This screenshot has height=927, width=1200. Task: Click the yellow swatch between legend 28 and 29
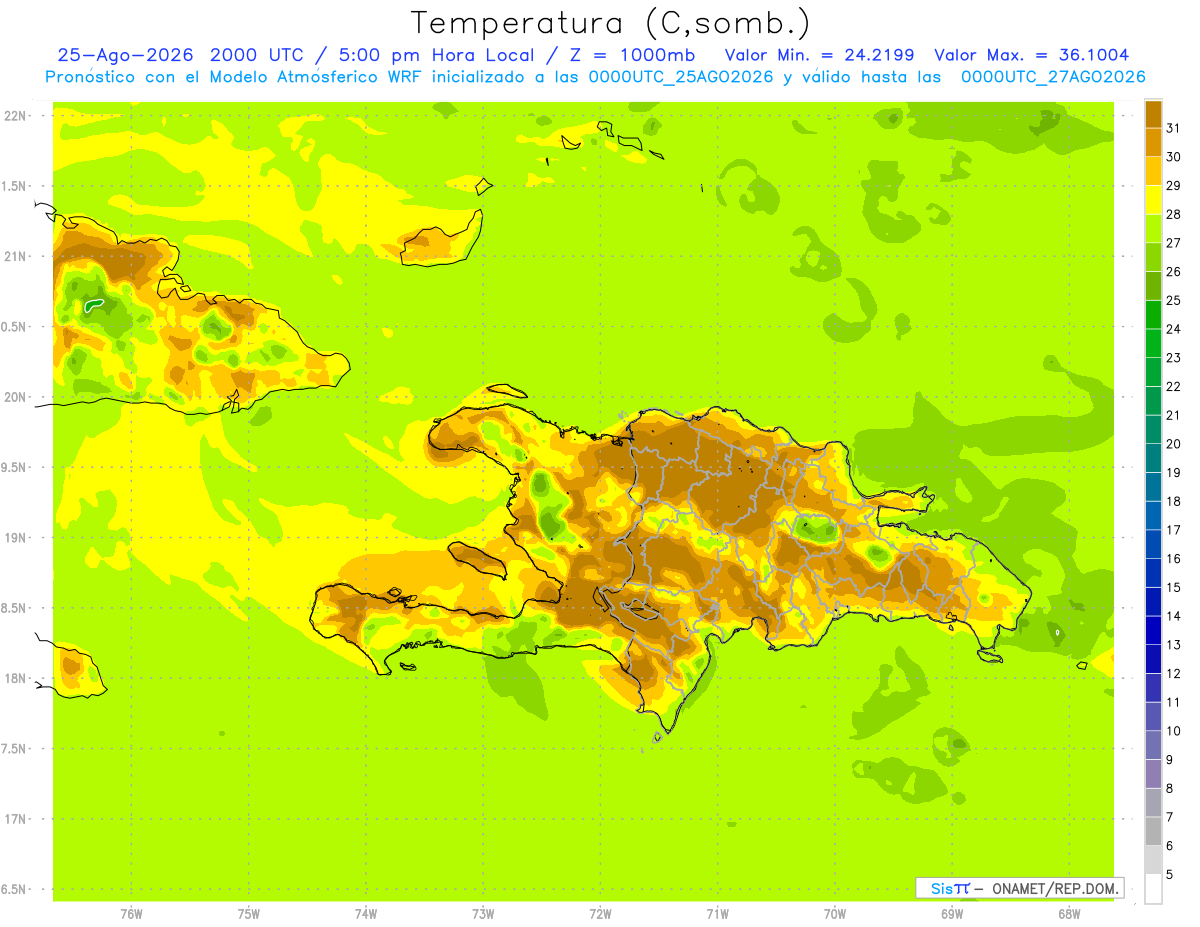[1153, 200]
